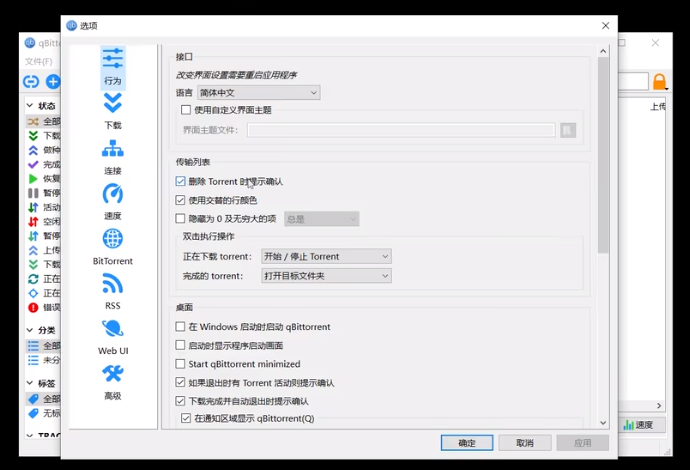Open the RSS settings page

tap(113, 292)
